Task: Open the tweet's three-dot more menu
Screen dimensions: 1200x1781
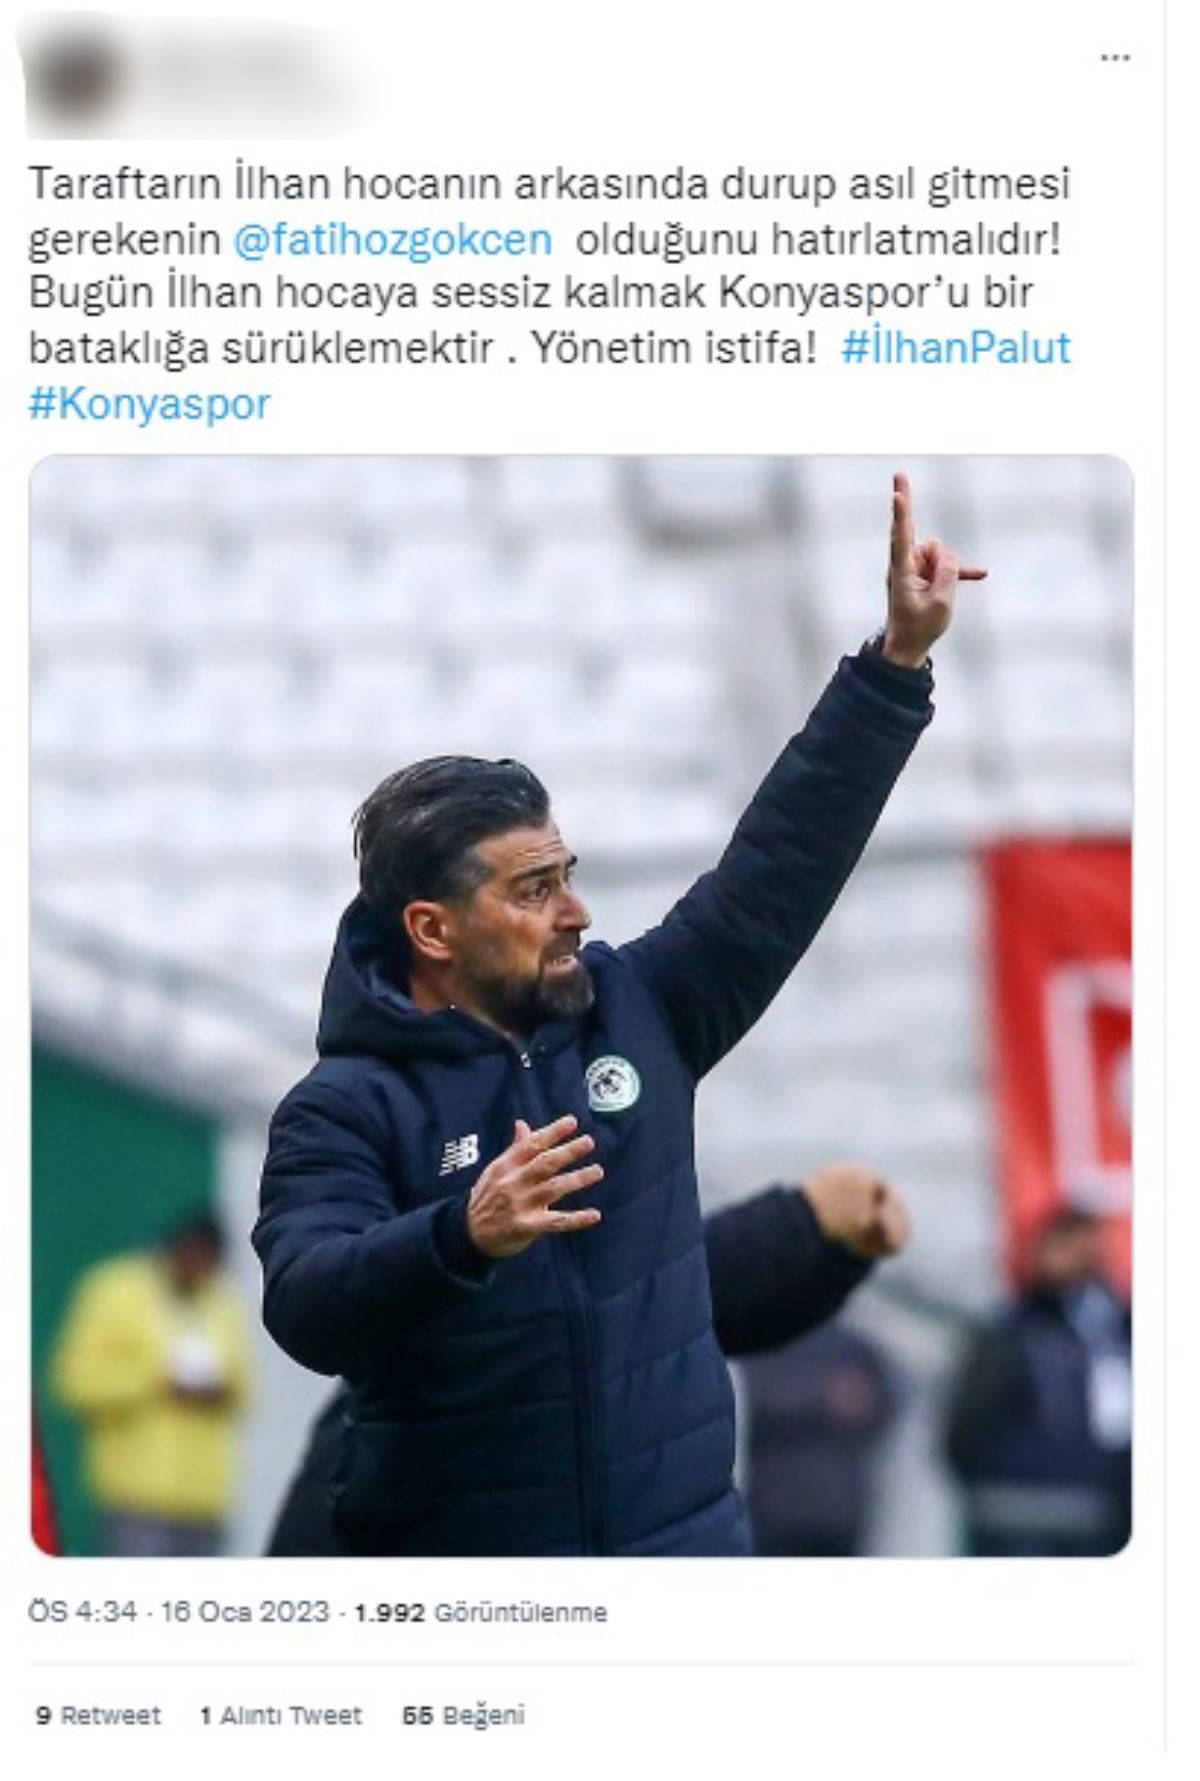Action: (1114, 58)
